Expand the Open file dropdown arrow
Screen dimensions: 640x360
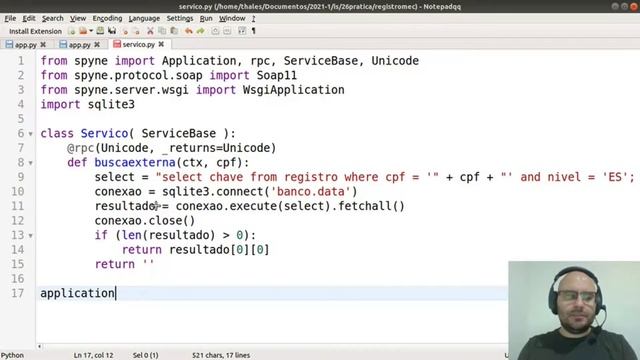click(91, 31)
